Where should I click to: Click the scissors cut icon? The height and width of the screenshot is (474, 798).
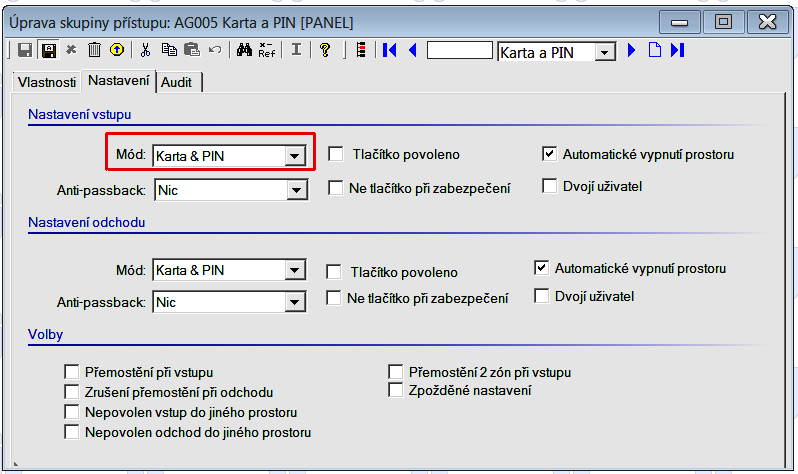coord(146,50)
